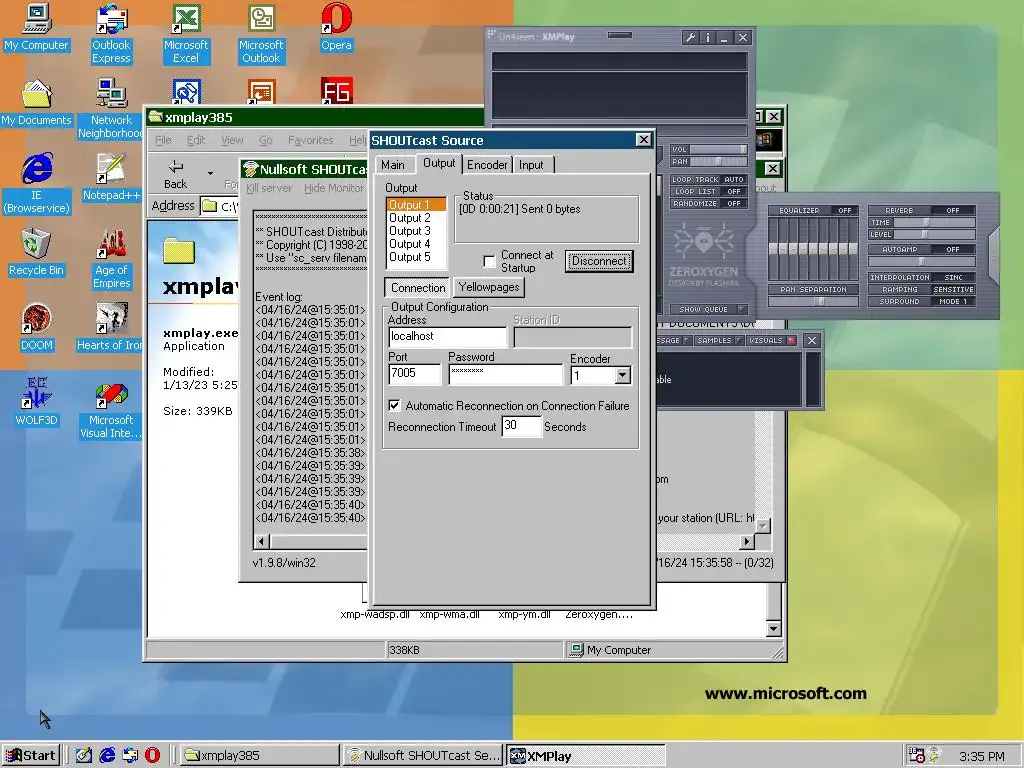1024x768 pixels.
Task: Open the Back button history dropdown arrow
Action: click(x=210, y=174)
